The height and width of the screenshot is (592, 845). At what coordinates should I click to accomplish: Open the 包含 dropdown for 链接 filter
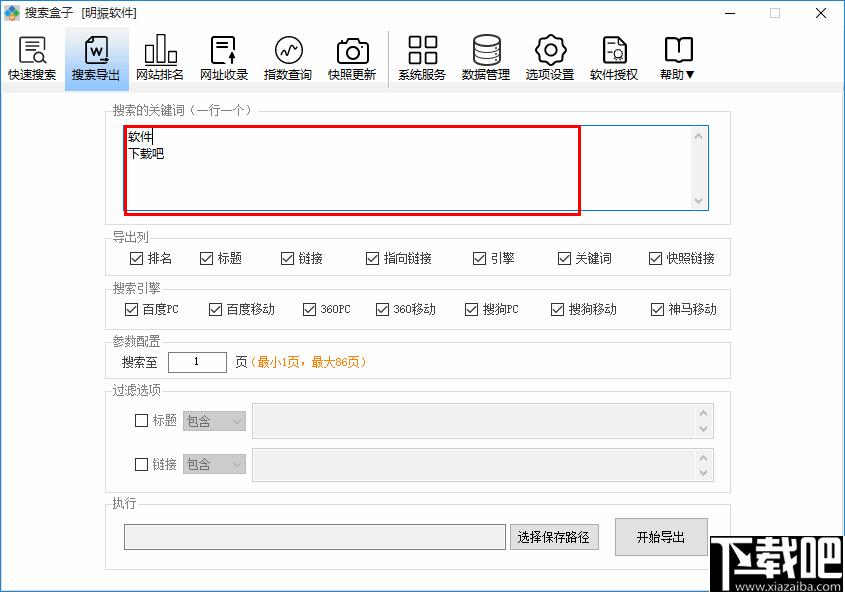click(214, 464)
